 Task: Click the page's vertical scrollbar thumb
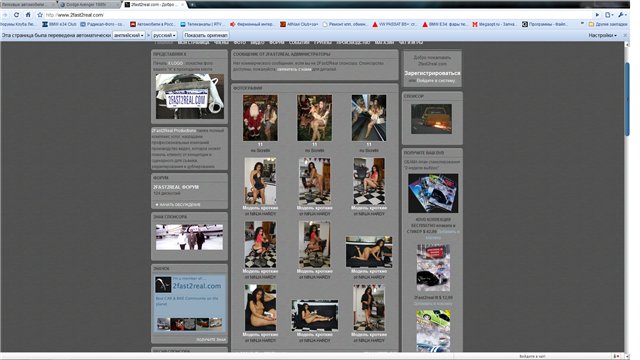(x=627, y=99)
